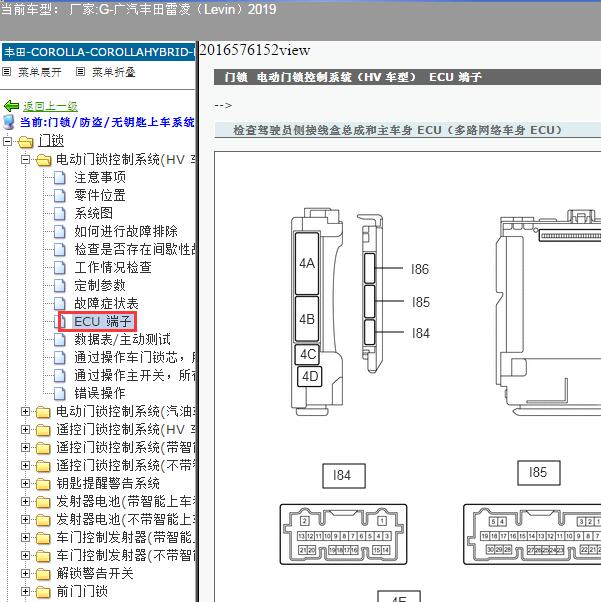The image size is (601, 602).
Task: Expand 车门控制发射器(不带智 folder
Action: [x=25, y=556]
